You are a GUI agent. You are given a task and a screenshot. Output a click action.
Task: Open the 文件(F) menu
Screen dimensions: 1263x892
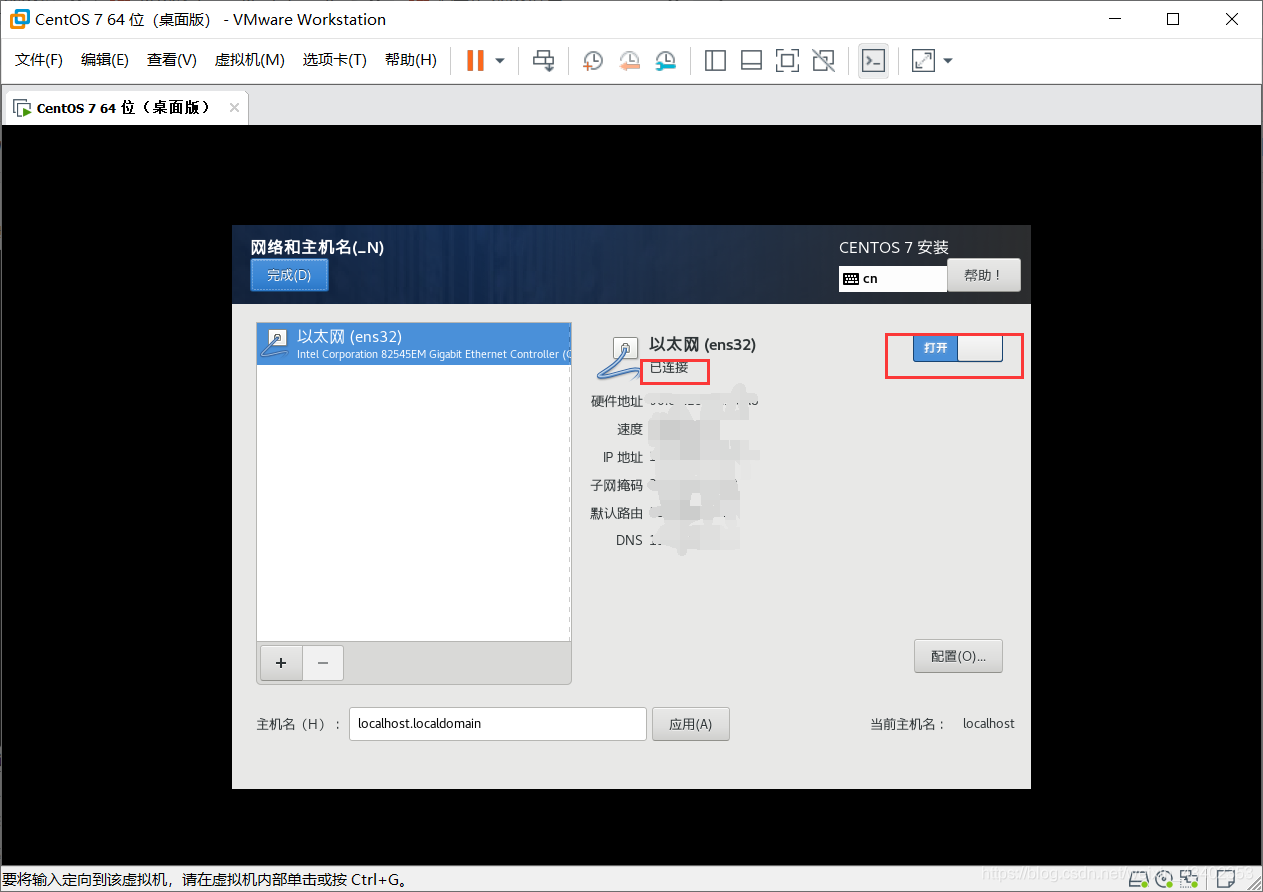(39, 60)
